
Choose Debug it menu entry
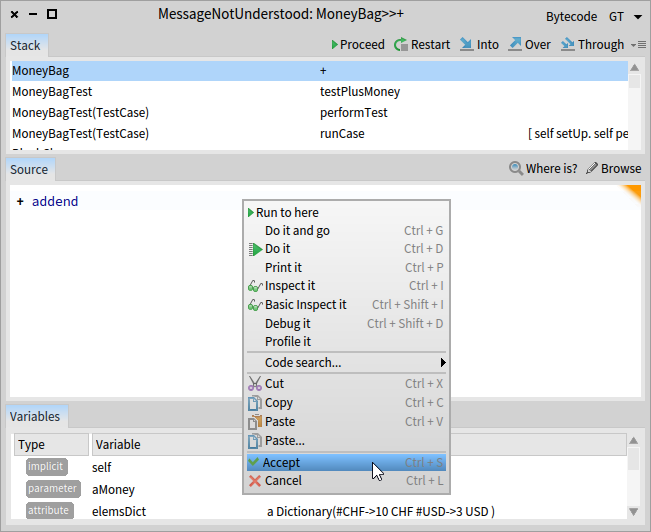point(346,324)
